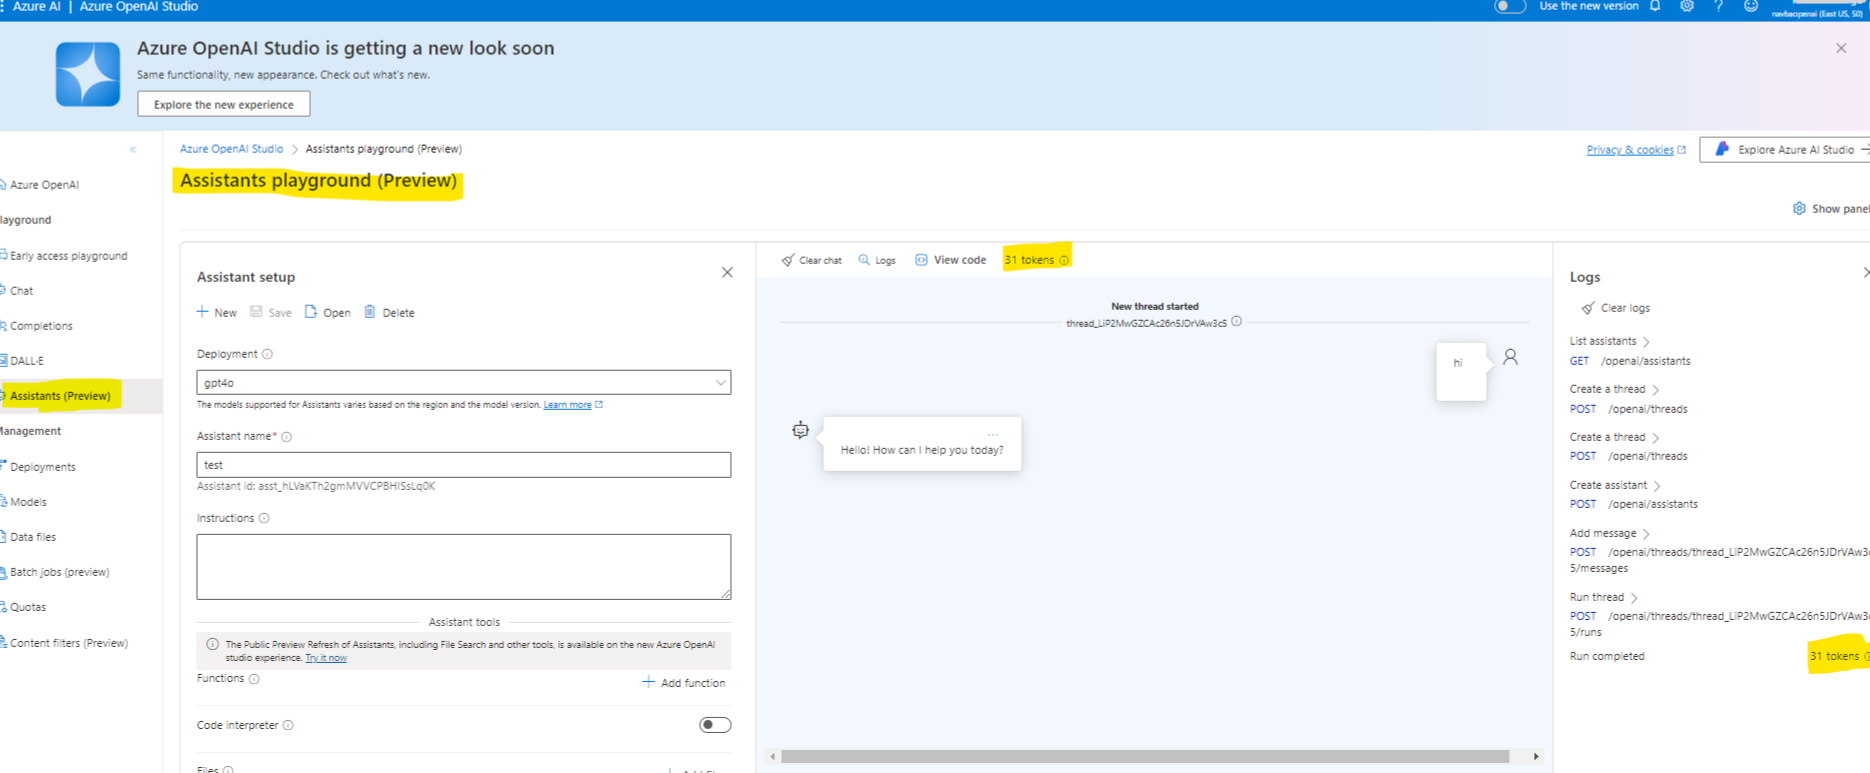Open Models in the sidebar

click(x=28, y=502)
